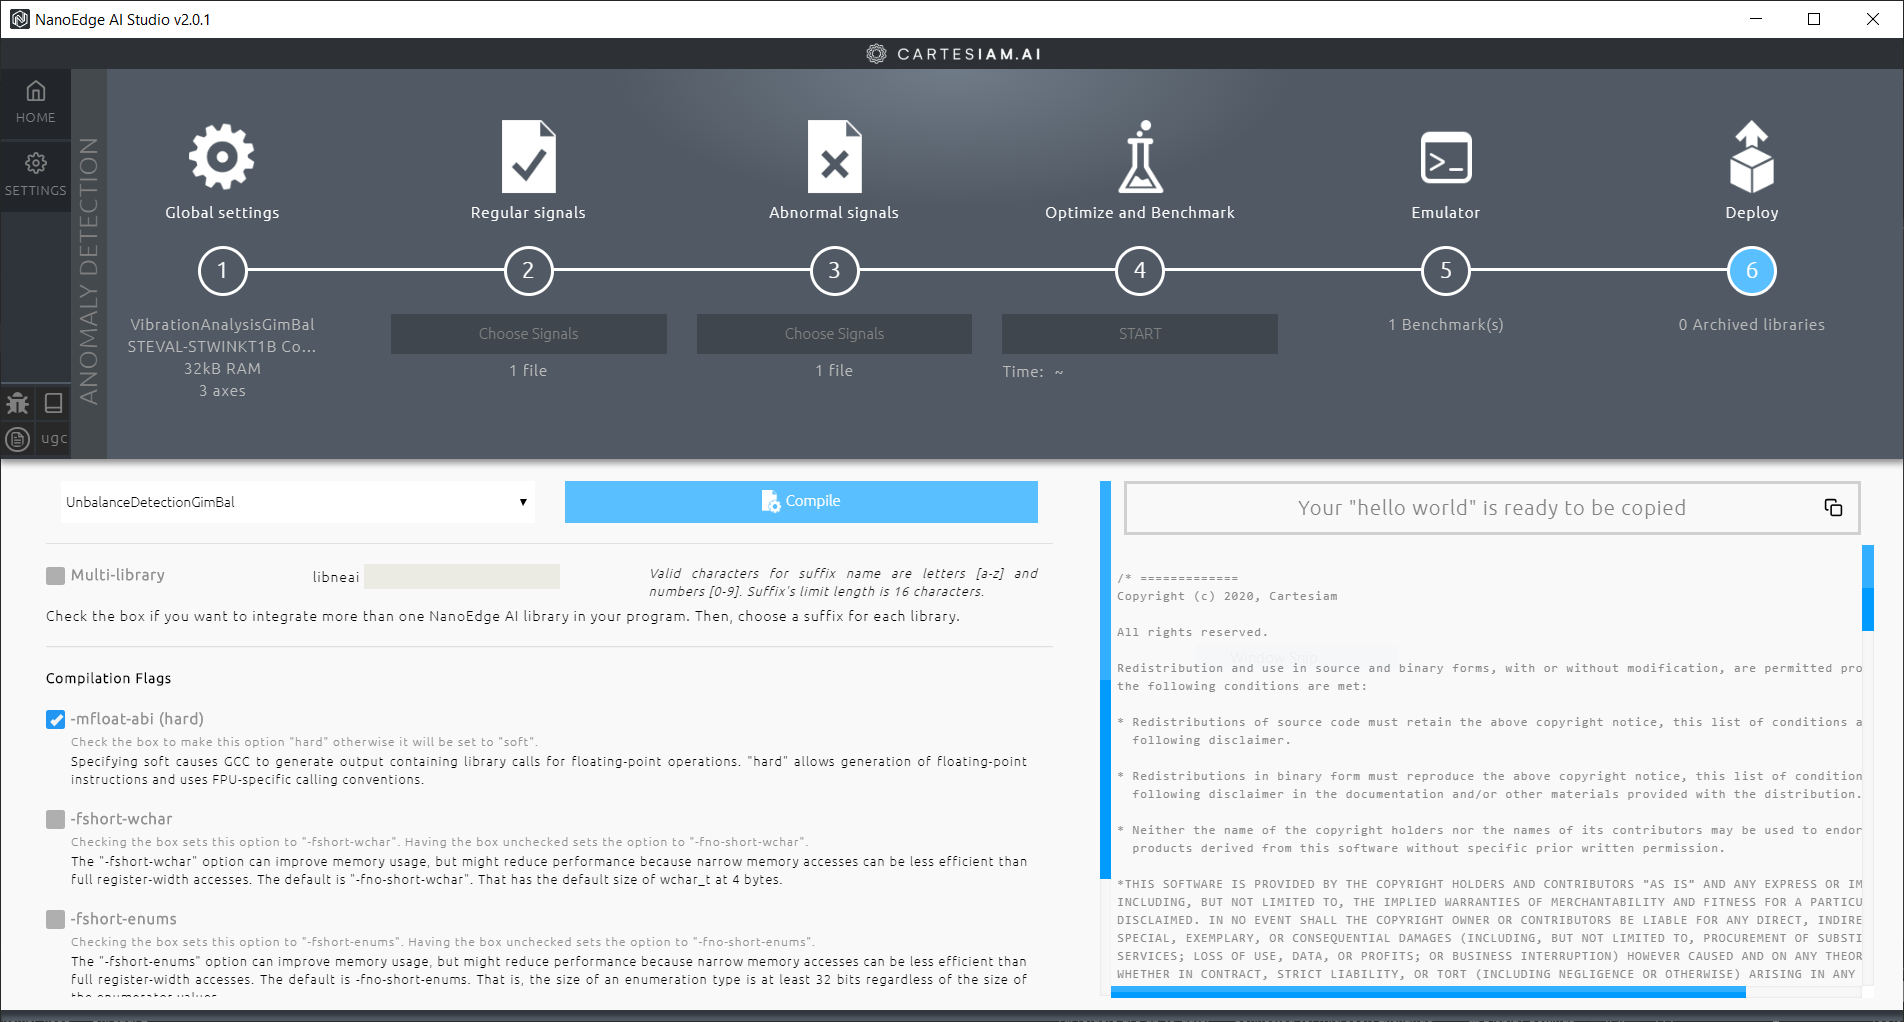The height and width of the screenshot is (1022, 1904).
Task: Click the 'Compilation Flags' heading
Action: click(x=108, y=678)
